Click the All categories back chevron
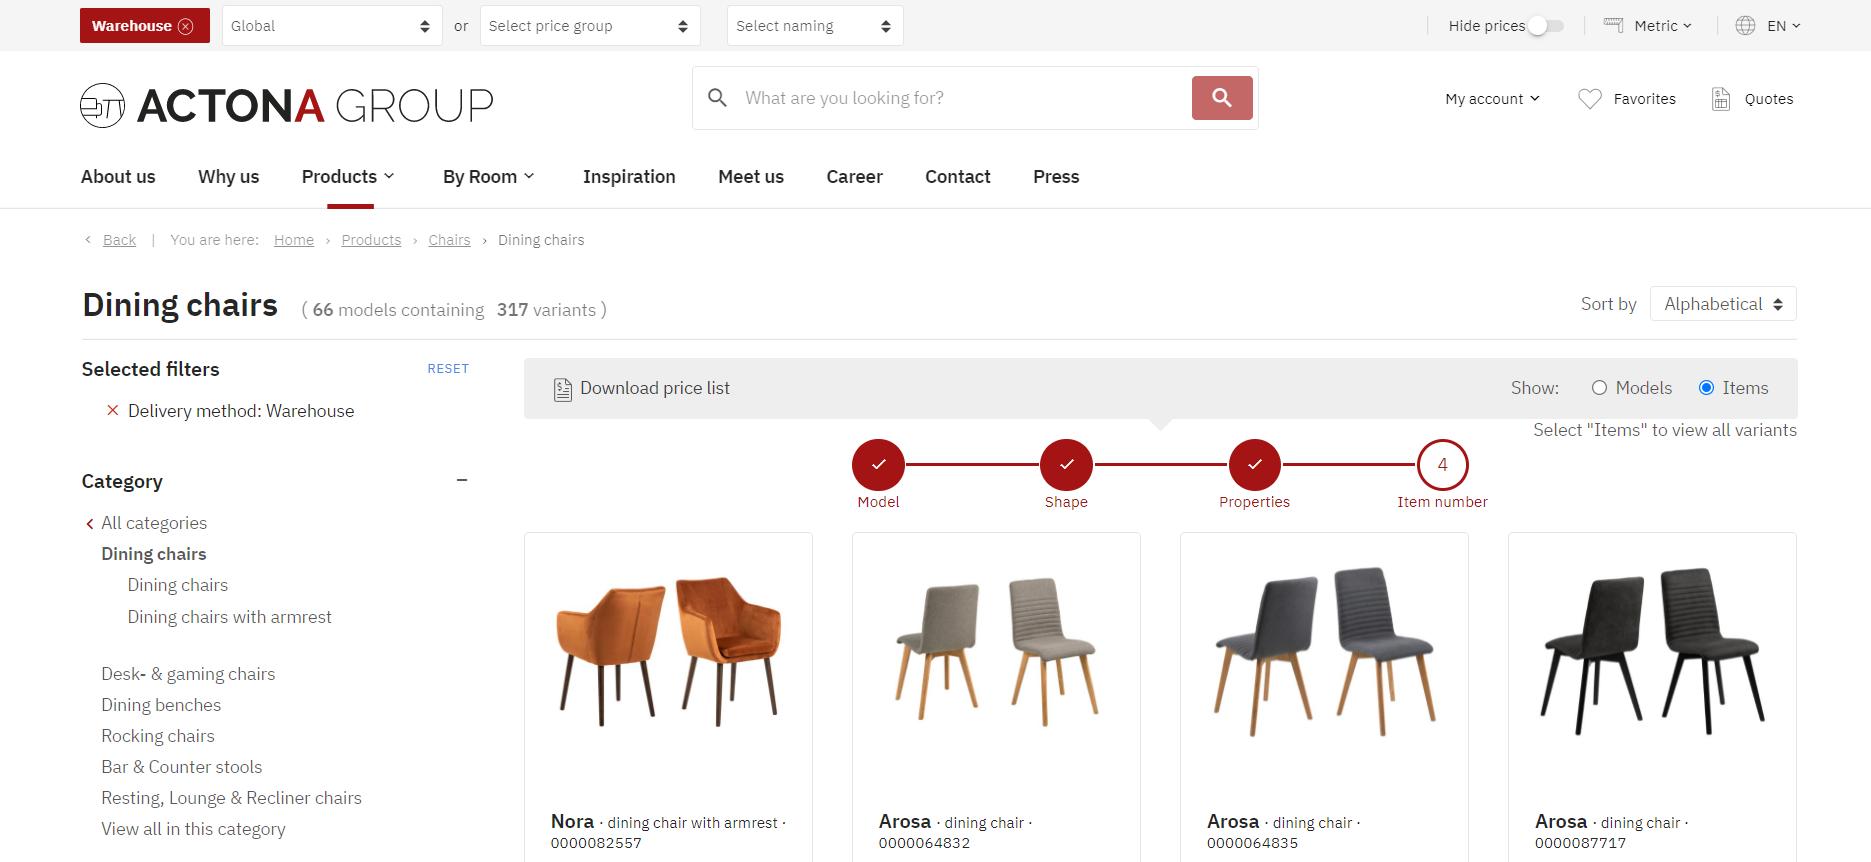Viewport: 1871px width, 862px height. (90, 524)
